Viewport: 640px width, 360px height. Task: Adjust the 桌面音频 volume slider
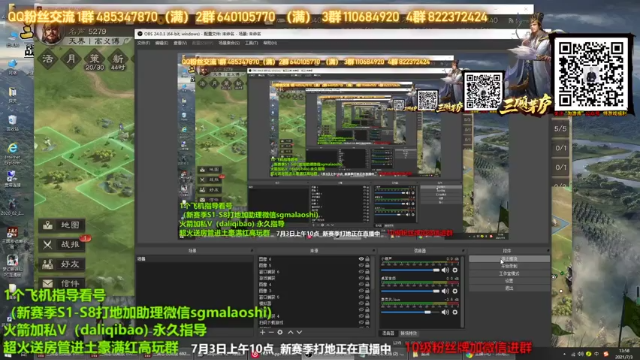point(410,291)
